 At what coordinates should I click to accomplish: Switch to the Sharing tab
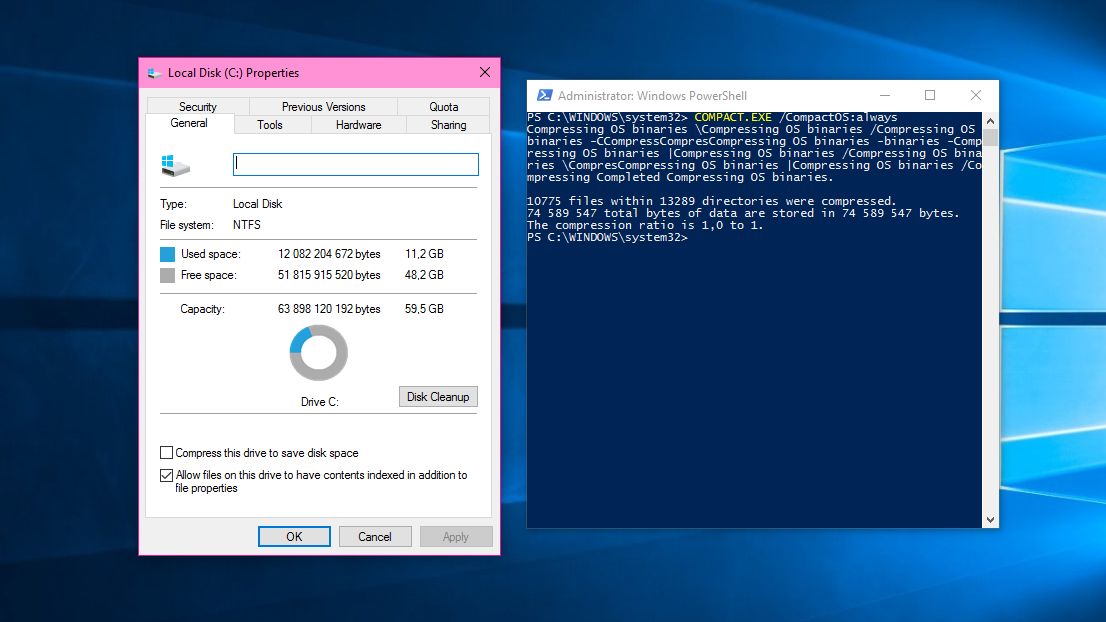point(449,125)
